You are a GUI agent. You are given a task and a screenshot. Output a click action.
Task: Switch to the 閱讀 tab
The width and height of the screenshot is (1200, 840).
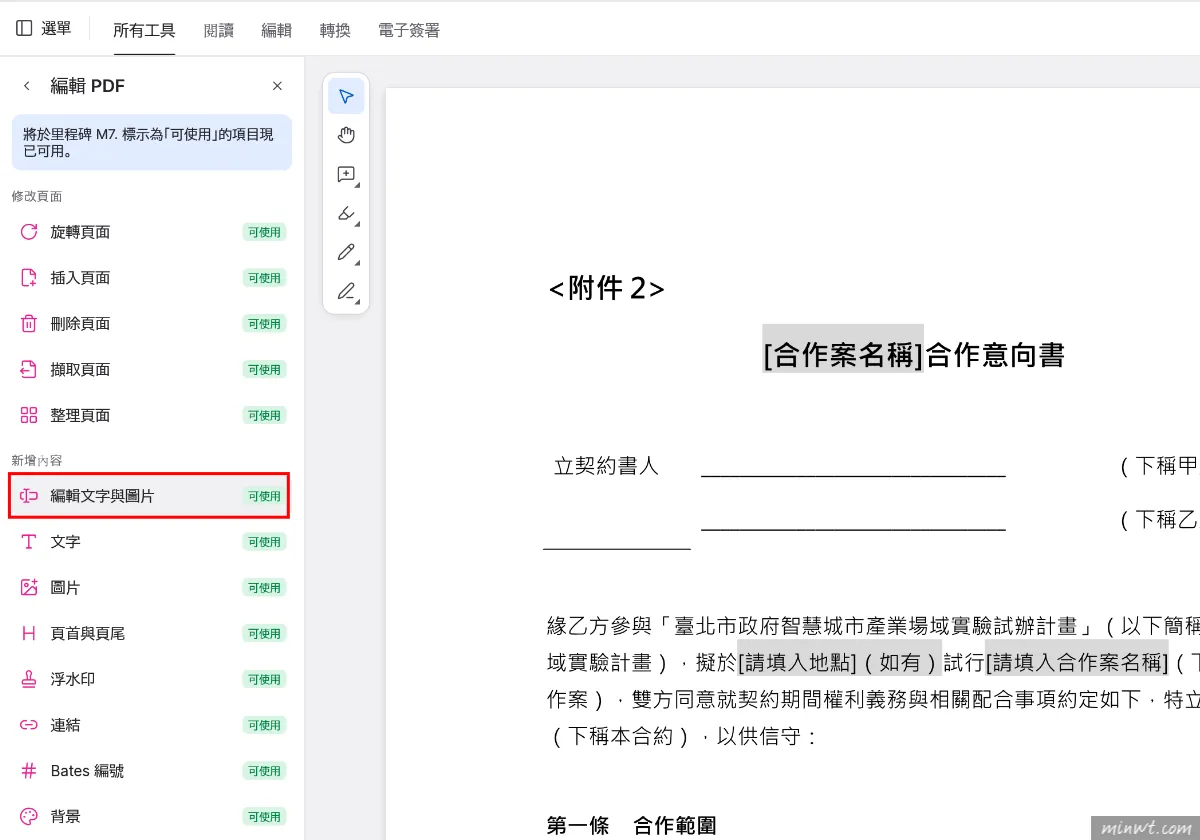tap(218, 31)
